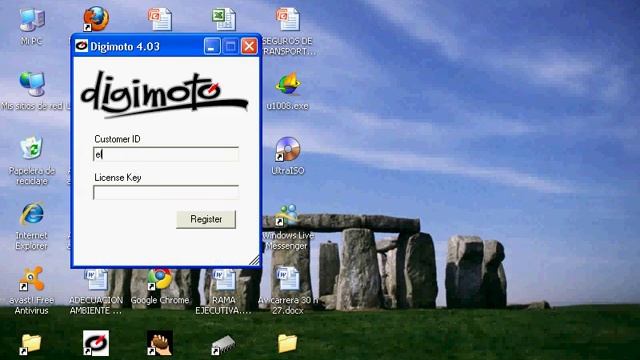Open Windows Live Messenger shortcut
Viewport: 640px width, 360px height.
pos(288,214)
